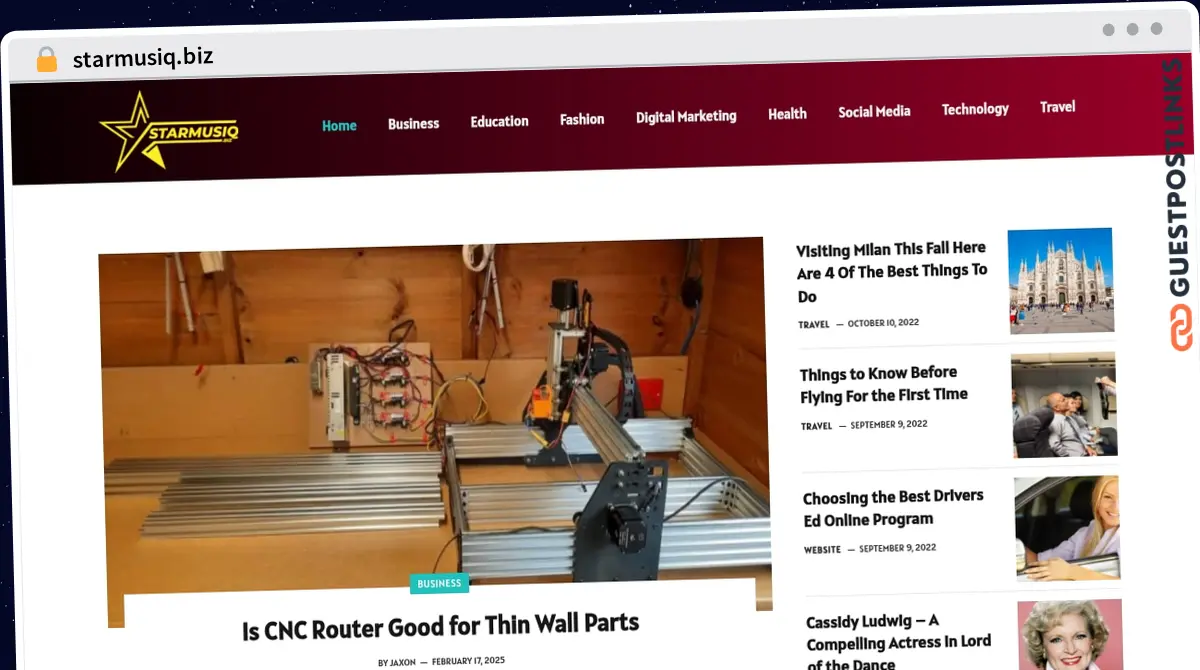Click the Guestpostlinks chain link icon
Viewport: 1200px width, 670px height.
pos(1181,328)
